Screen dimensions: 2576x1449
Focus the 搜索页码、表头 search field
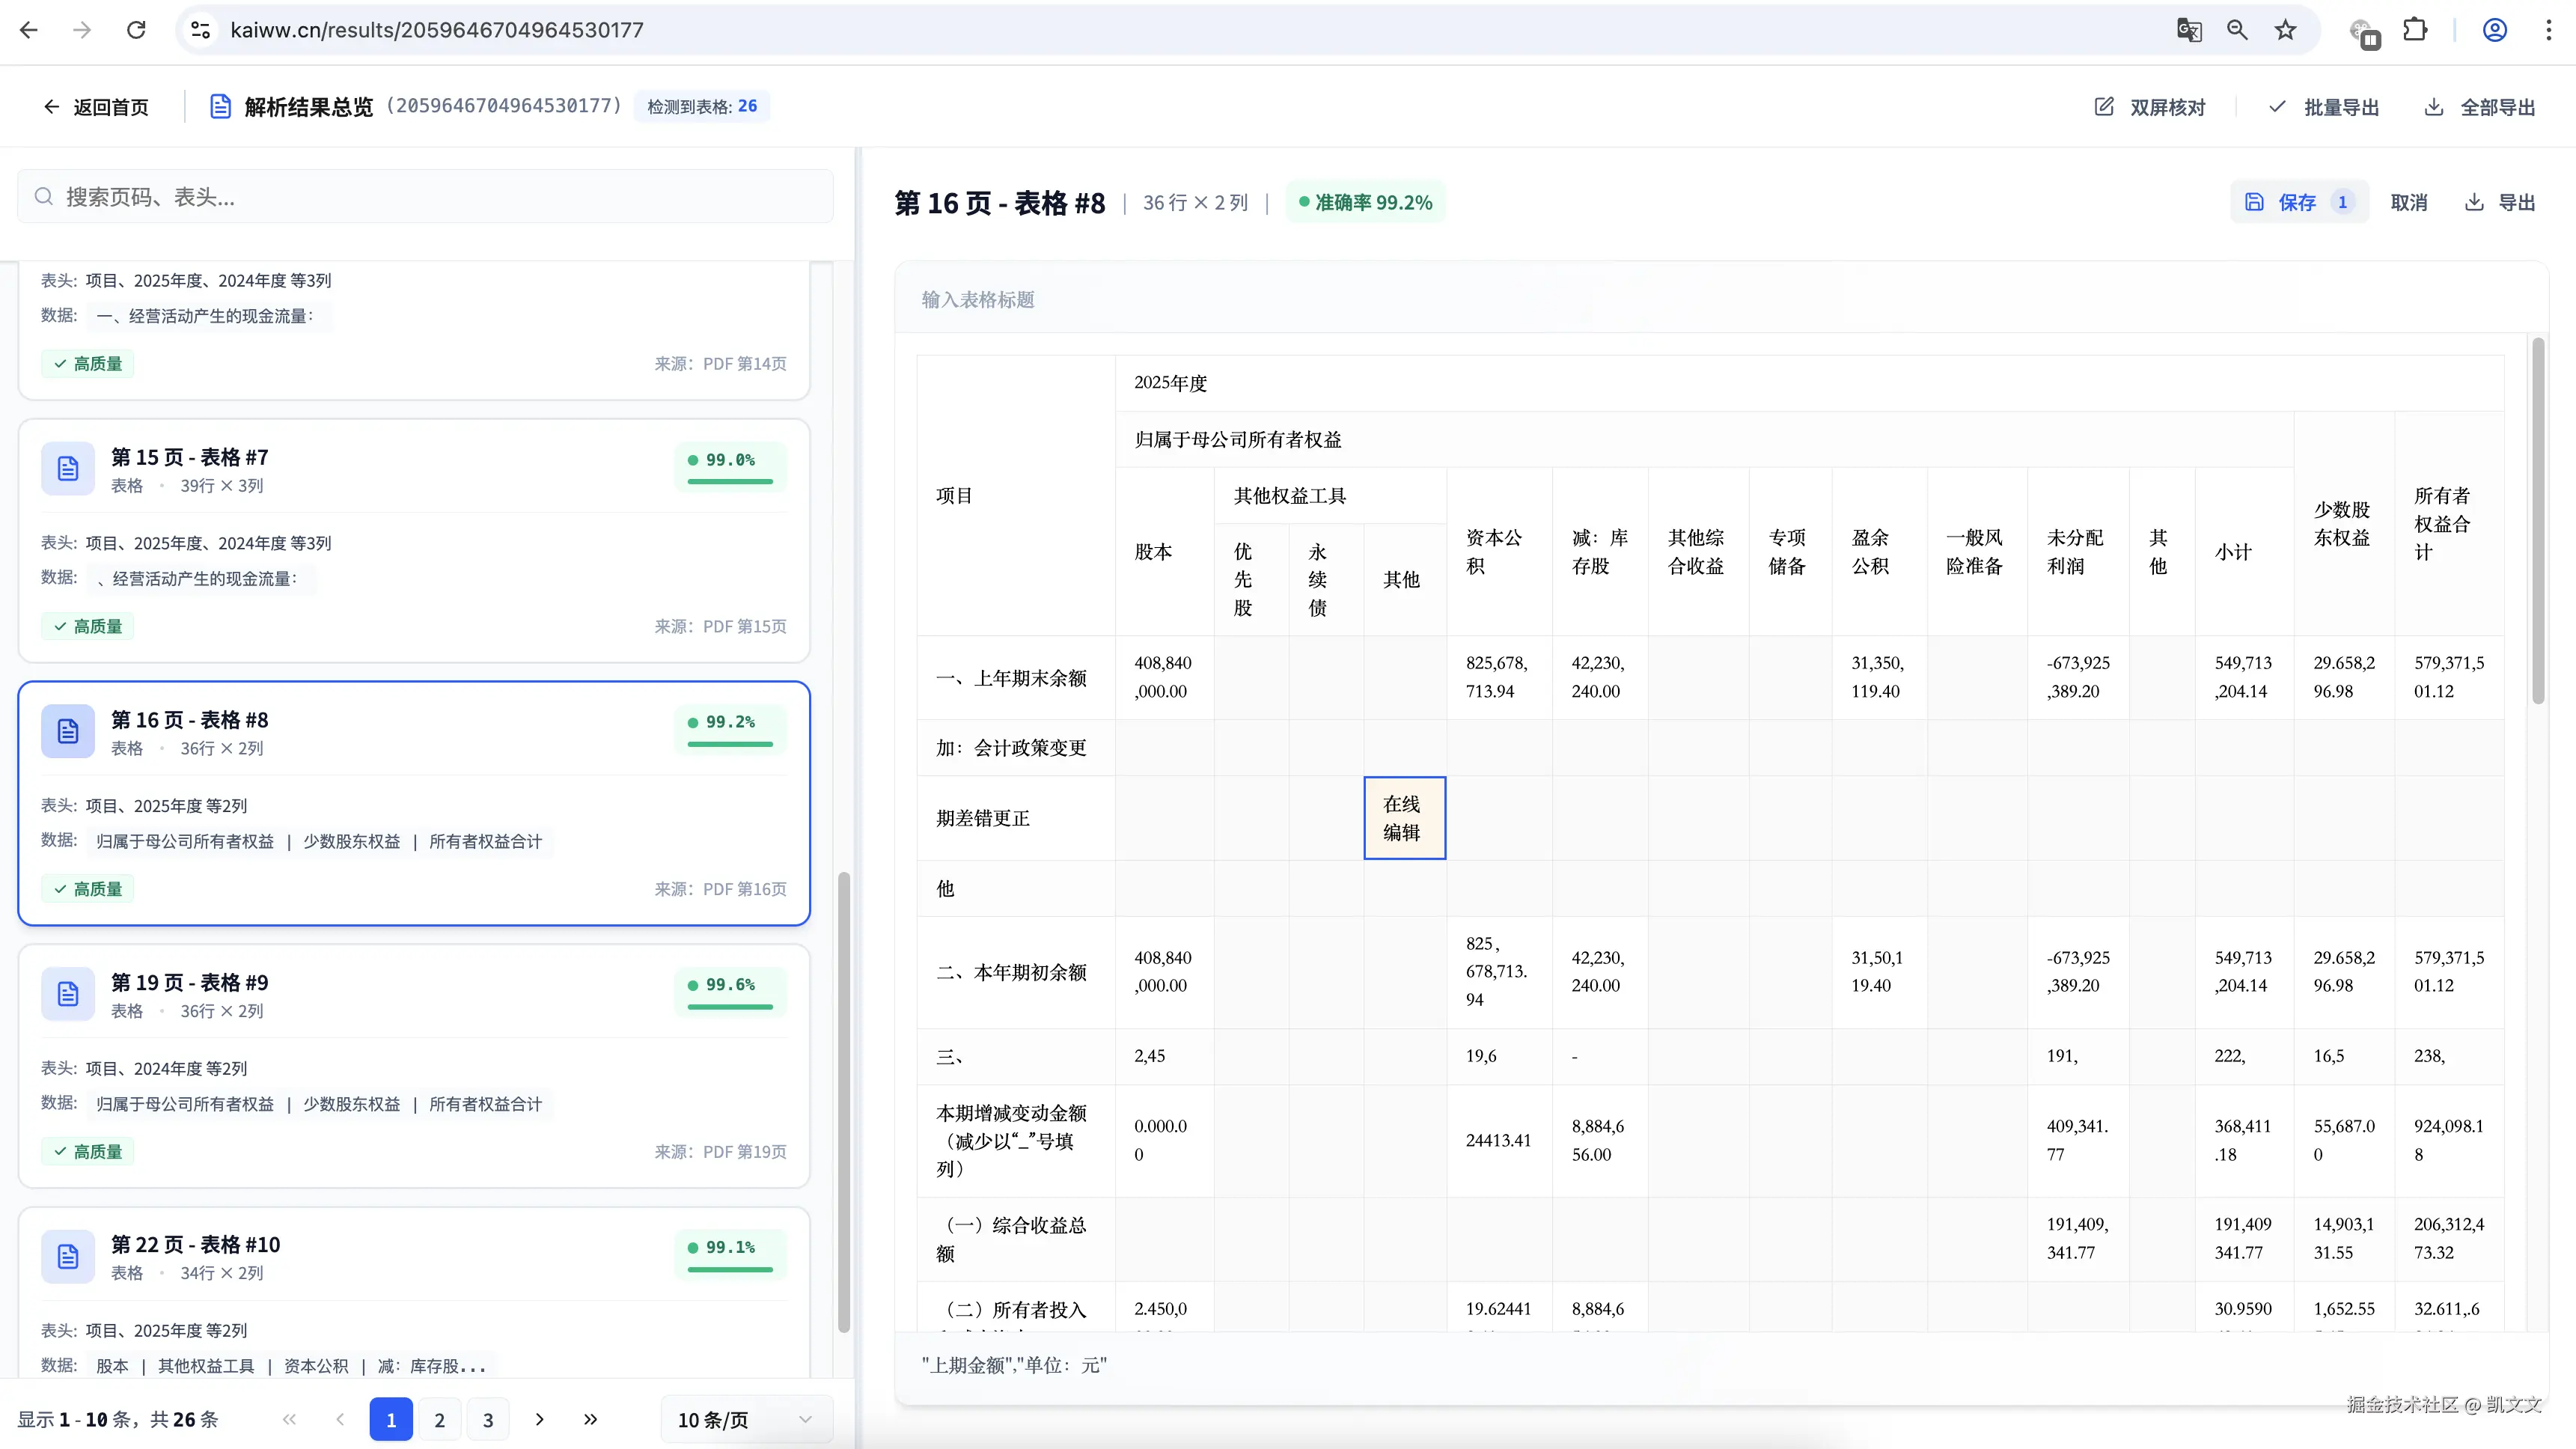click(x=425, y=197)
